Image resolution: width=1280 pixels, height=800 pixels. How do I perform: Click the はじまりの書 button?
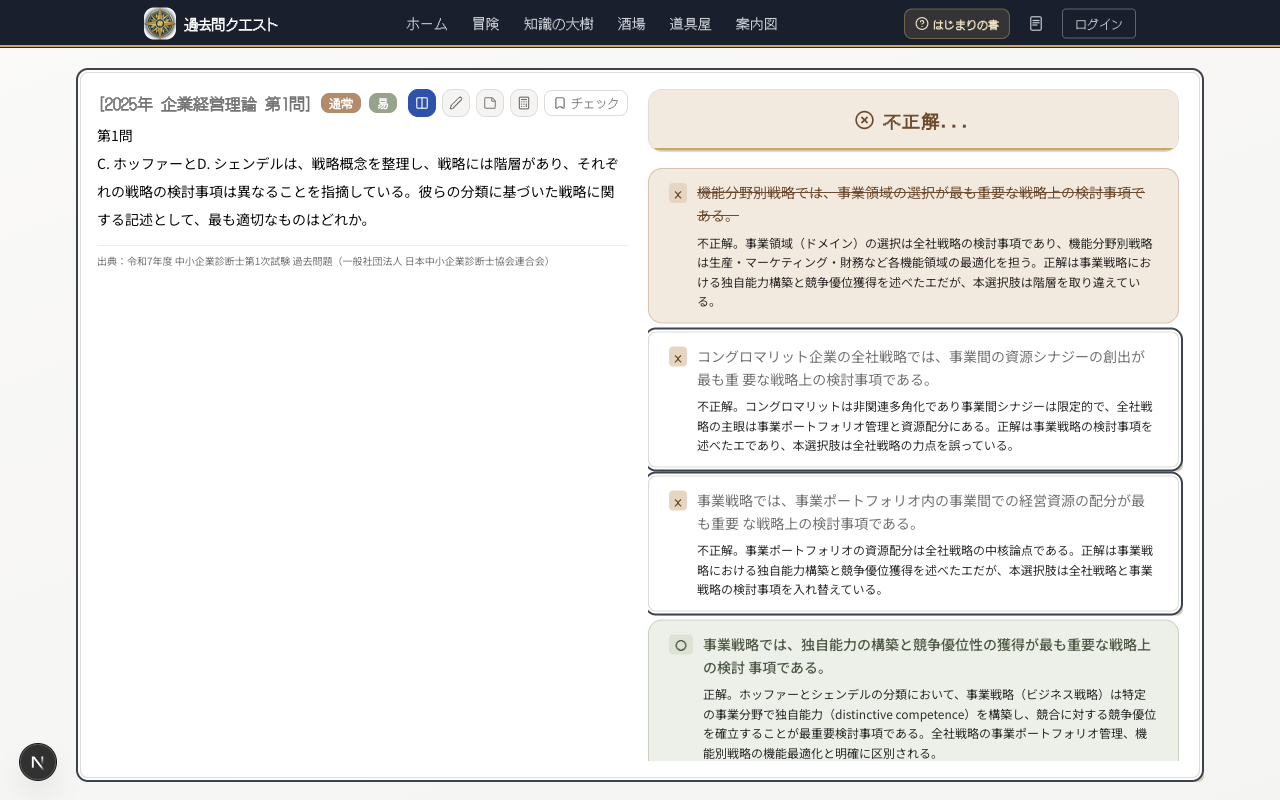(957, 23)
